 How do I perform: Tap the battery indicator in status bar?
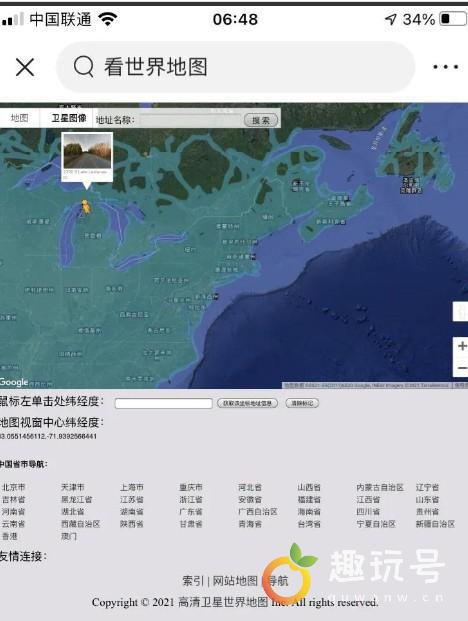[x=453, y=19]
